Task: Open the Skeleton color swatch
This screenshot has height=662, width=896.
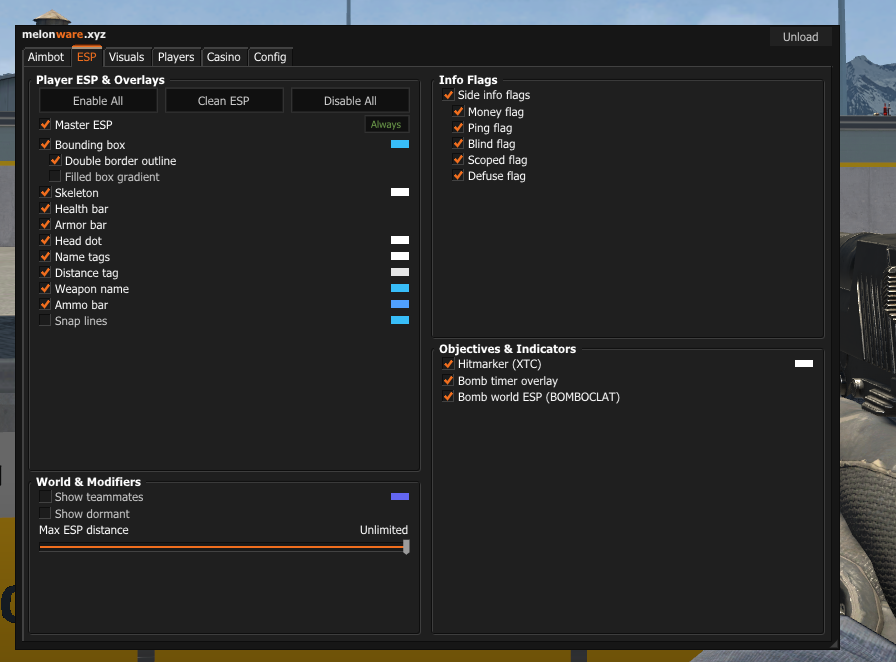Action: coord(400,192)
